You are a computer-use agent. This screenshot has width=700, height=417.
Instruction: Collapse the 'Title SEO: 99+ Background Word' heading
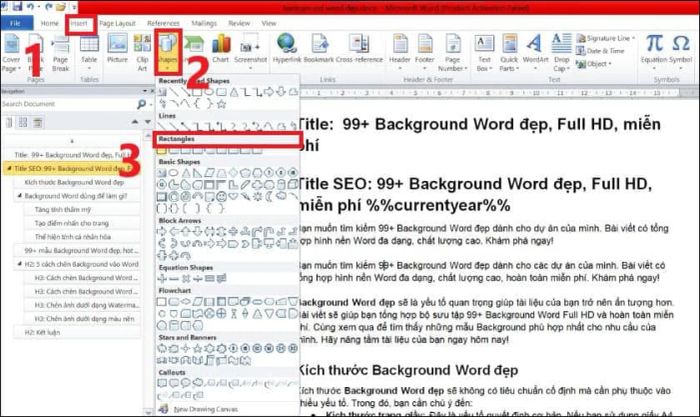coord(9,169)
